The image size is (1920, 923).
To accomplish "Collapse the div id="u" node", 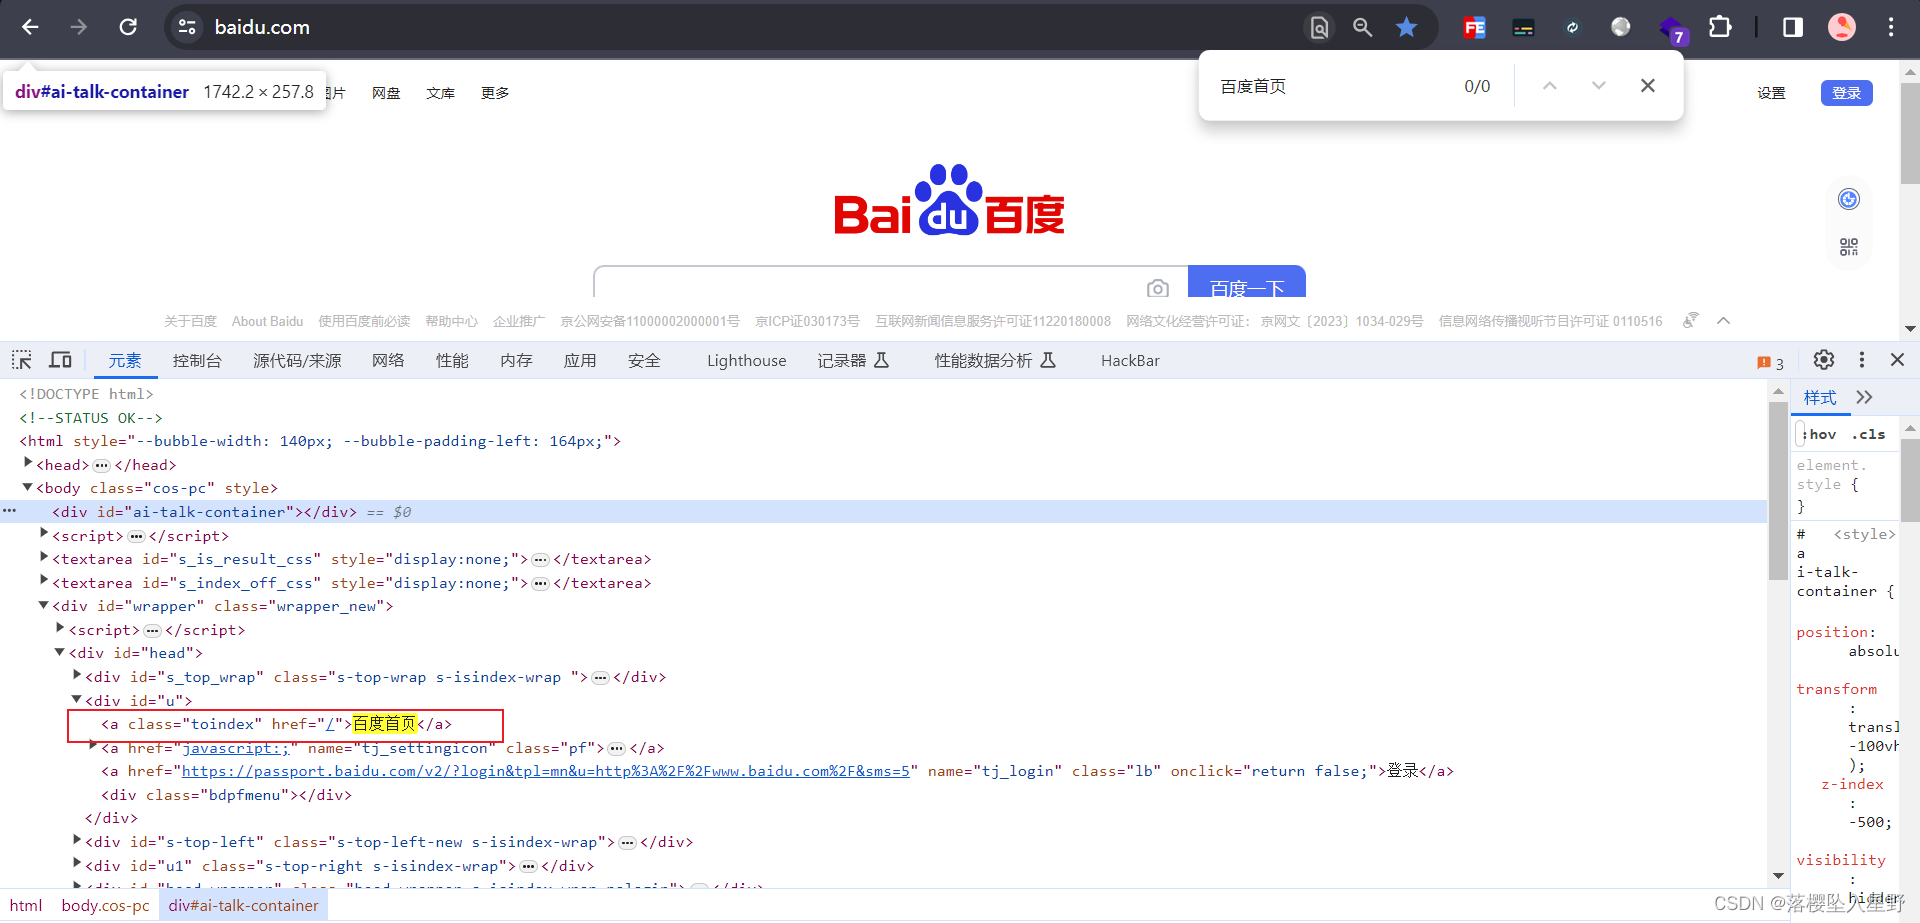I will tap(77, 700).
